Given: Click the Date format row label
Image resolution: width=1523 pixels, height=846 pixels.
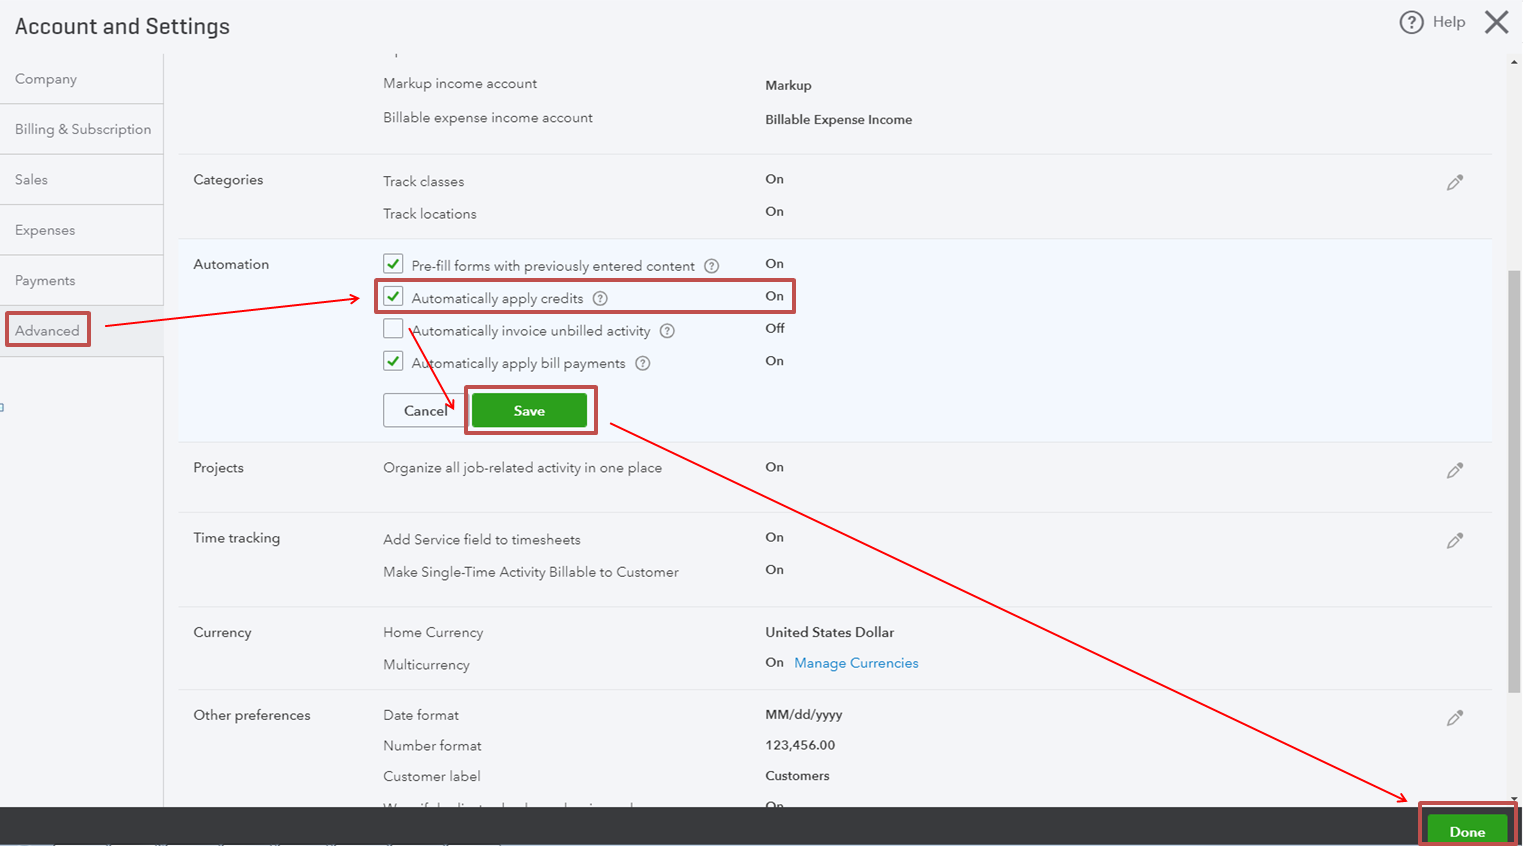Looking at the screenshot, I should (421, 715).
